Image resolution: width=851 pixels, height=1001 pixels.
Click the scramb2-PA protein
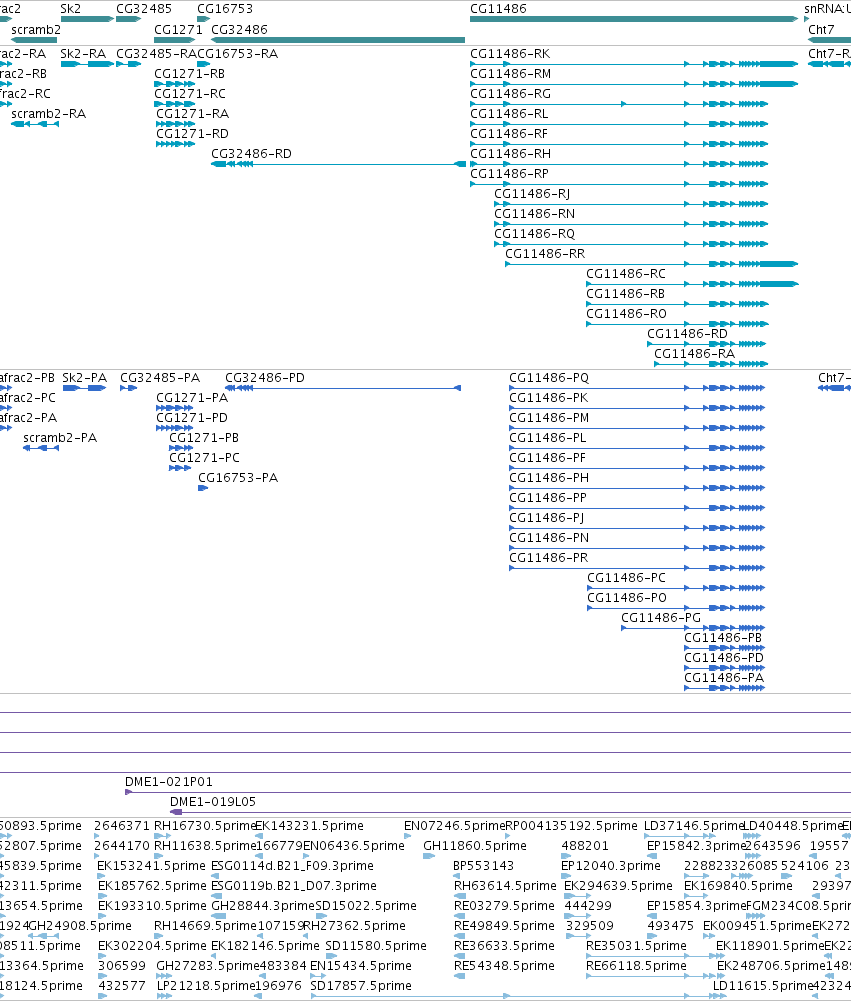[59, 438]
